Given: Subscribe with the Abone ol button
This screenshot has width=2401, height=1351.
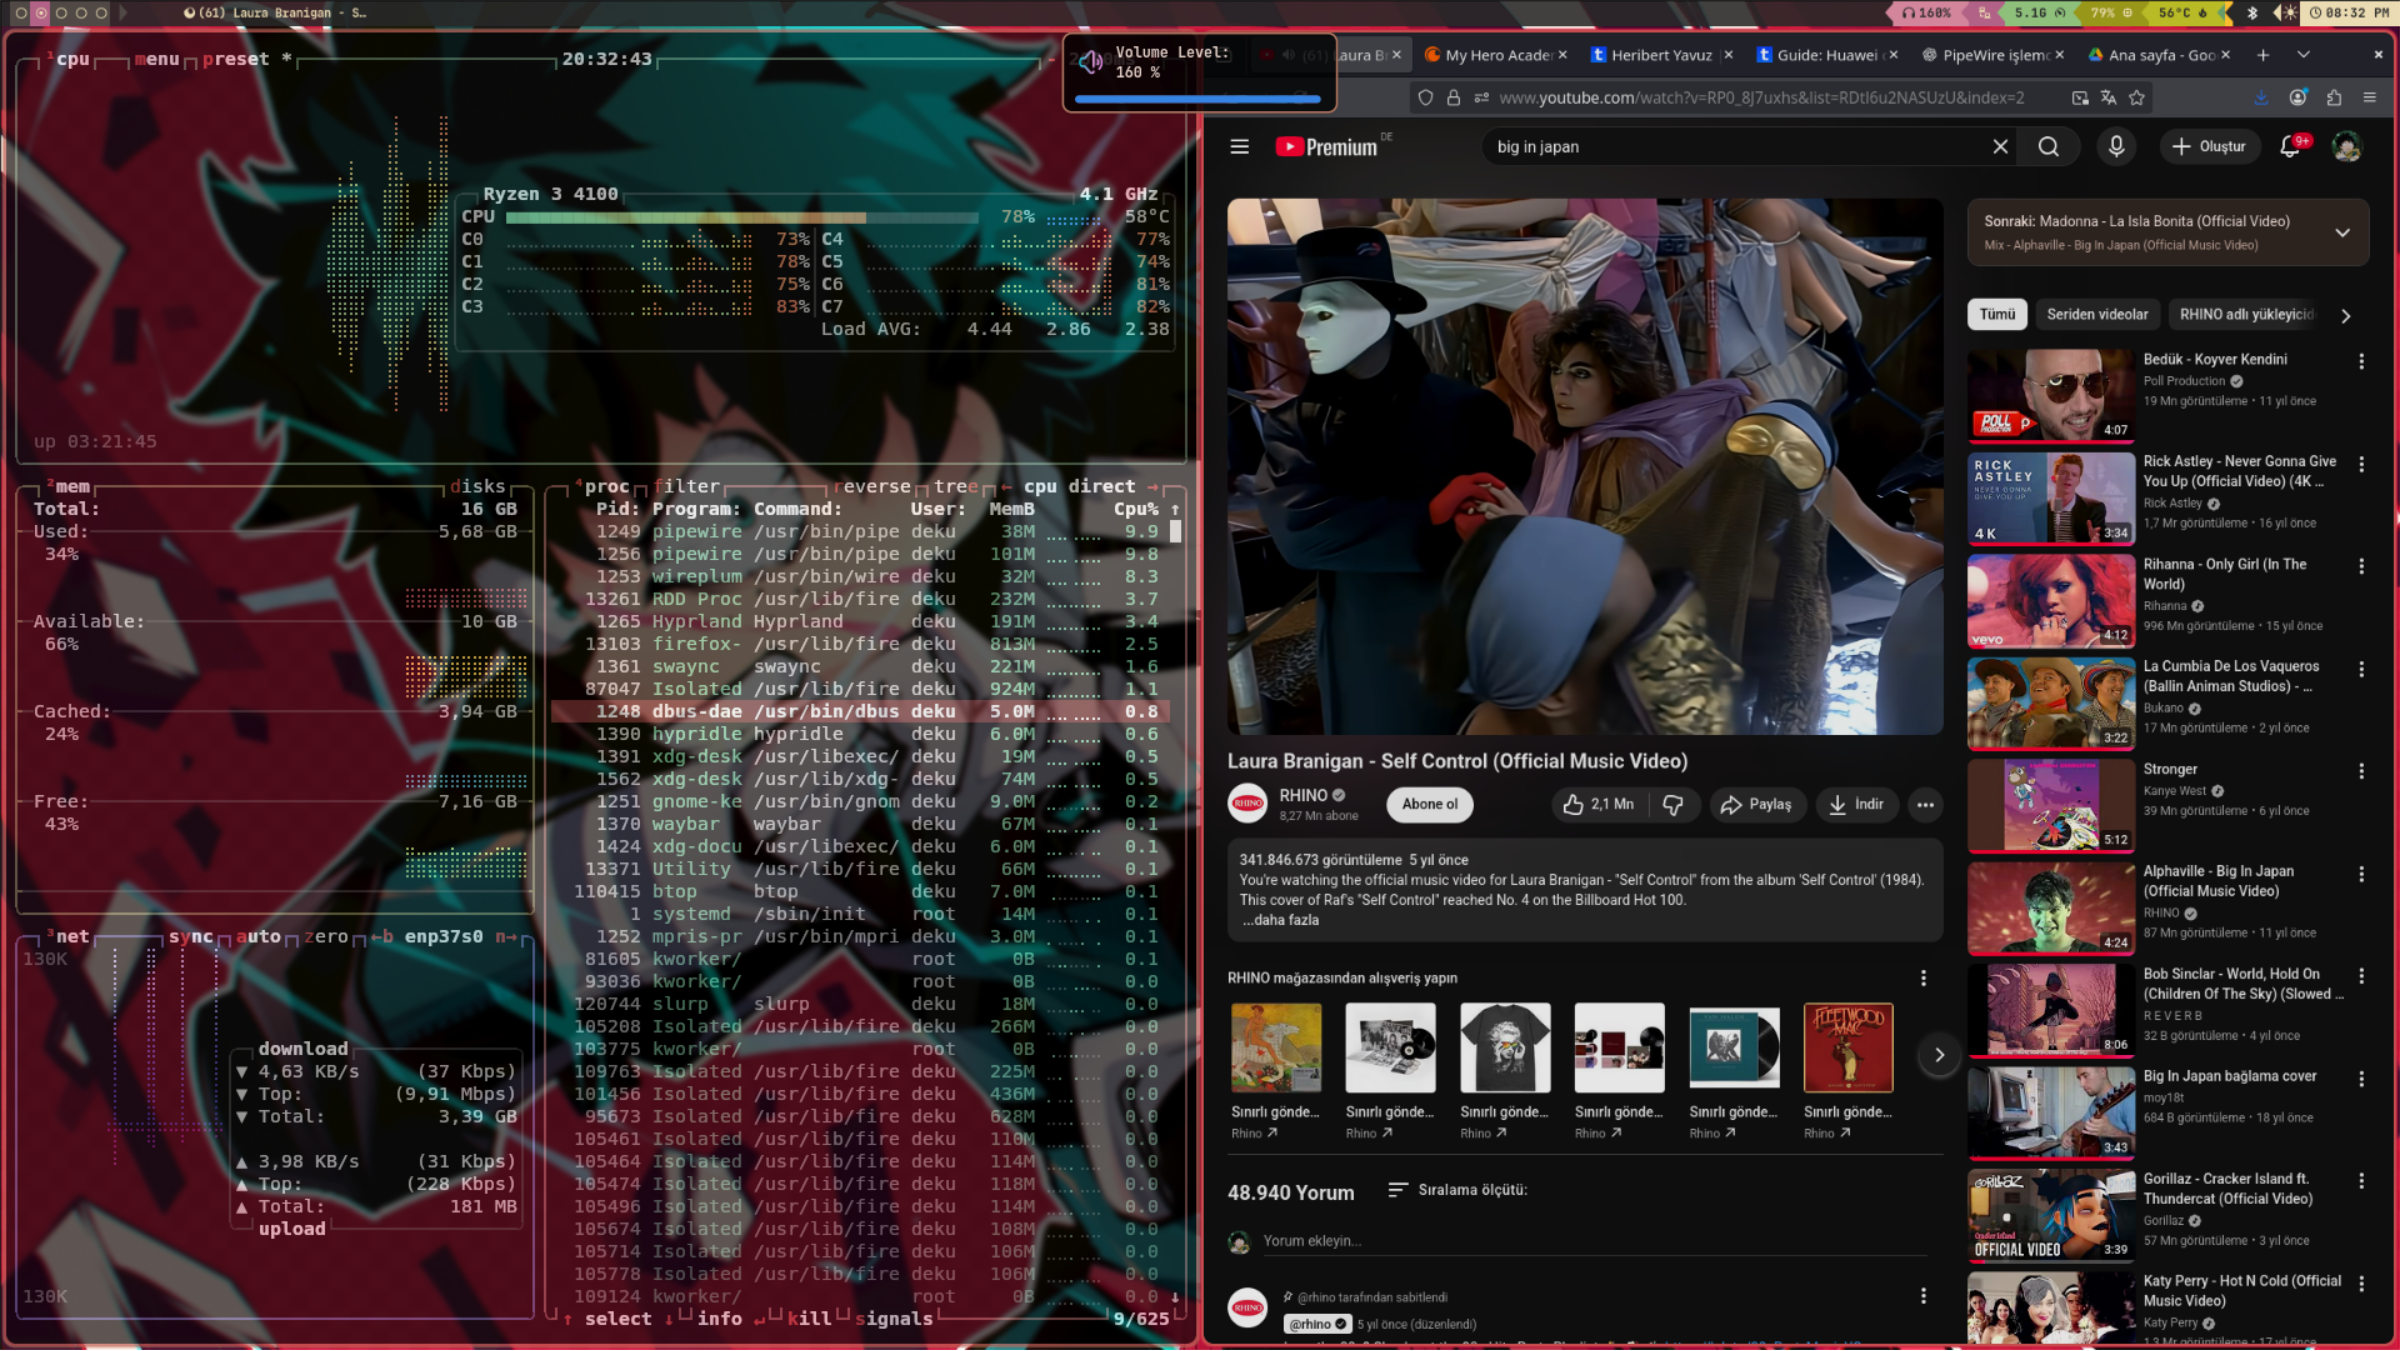Looking at the screenshot, I should tap(1429, 804).
